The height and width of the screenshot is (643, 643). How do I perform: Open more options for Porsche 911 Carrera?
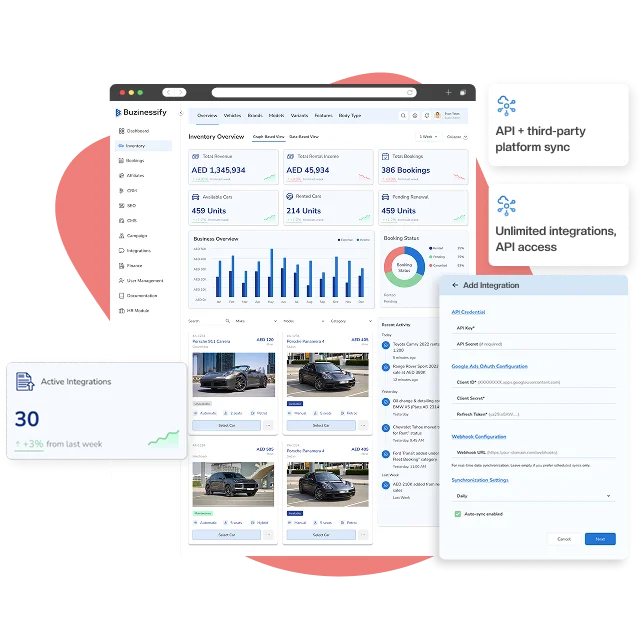click(267, 425)
